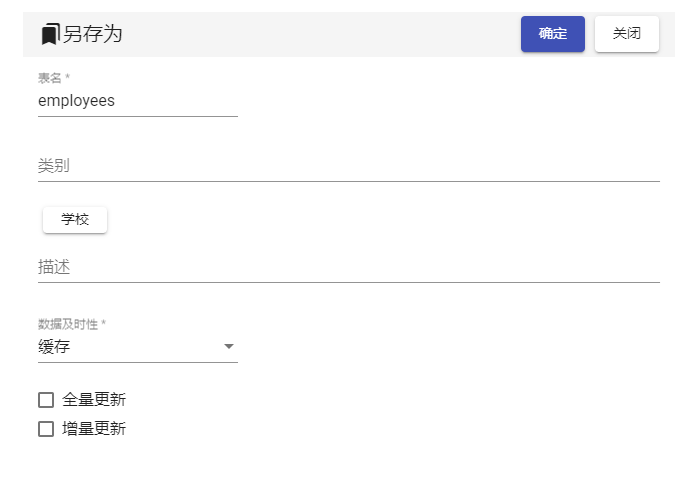
Task: Confirm saving with the 确定 button
Action: click(553, 34)
